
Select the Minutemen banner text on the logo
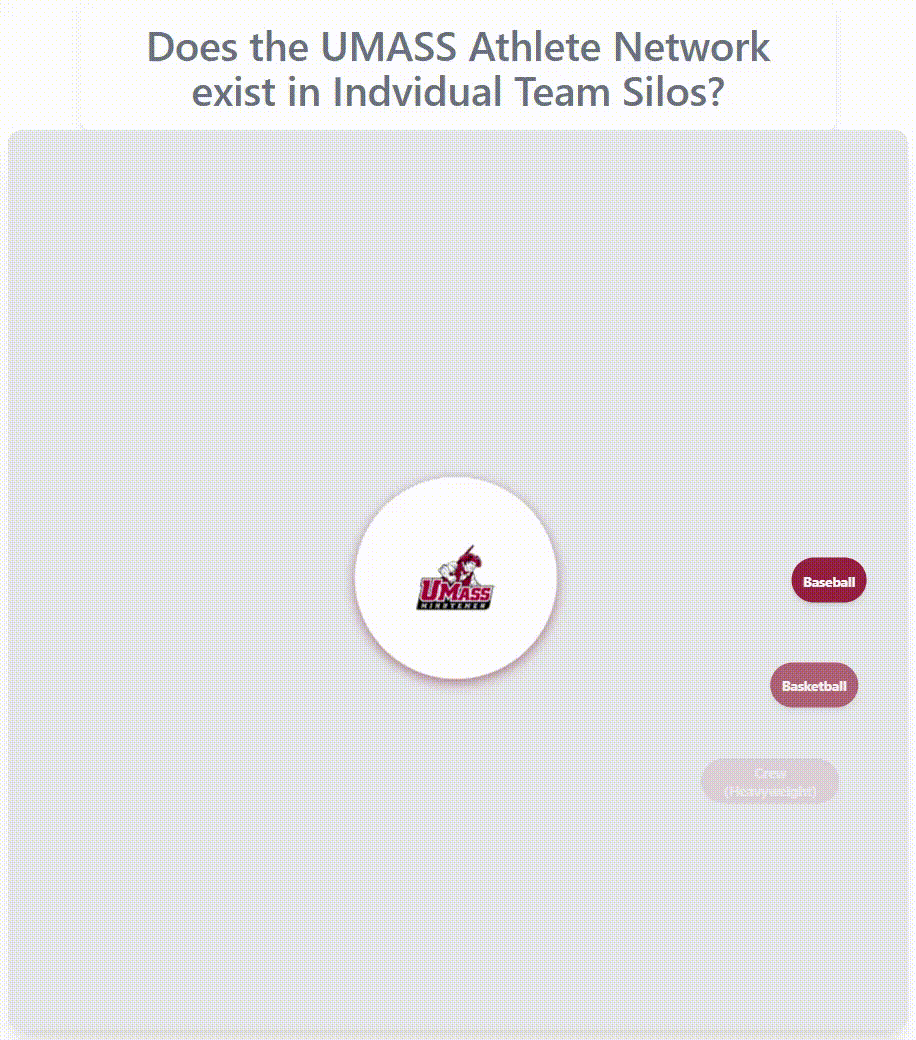453,607
